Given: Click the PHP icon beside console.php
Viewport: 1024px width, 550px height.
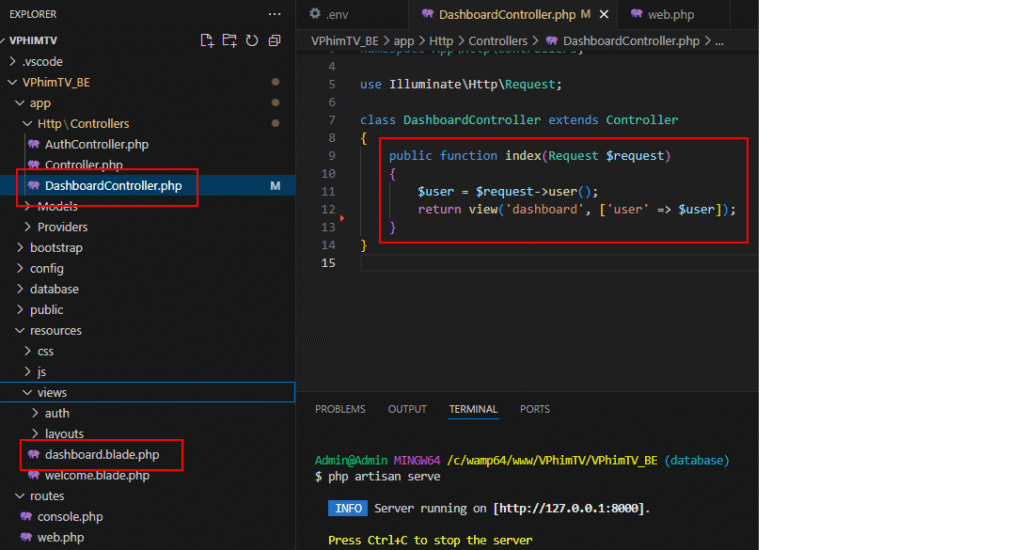Looking at the screenshot, I should click(x=26, y=517).
